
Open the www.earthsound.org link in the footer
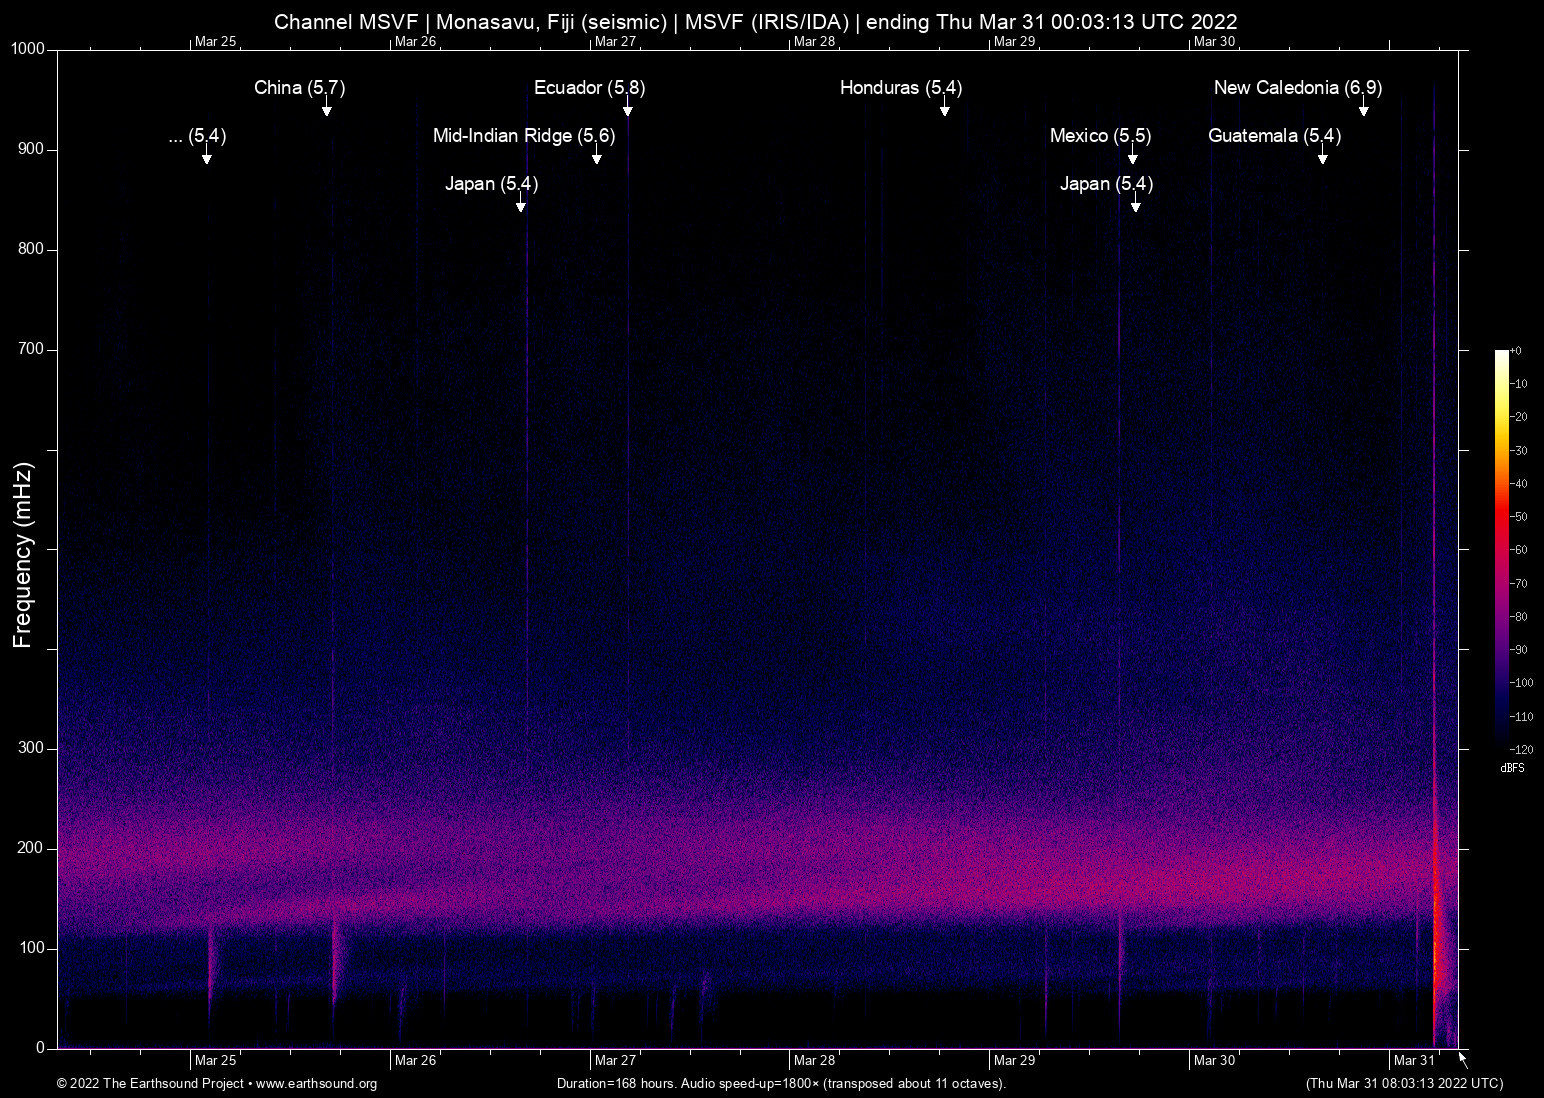316,1084
